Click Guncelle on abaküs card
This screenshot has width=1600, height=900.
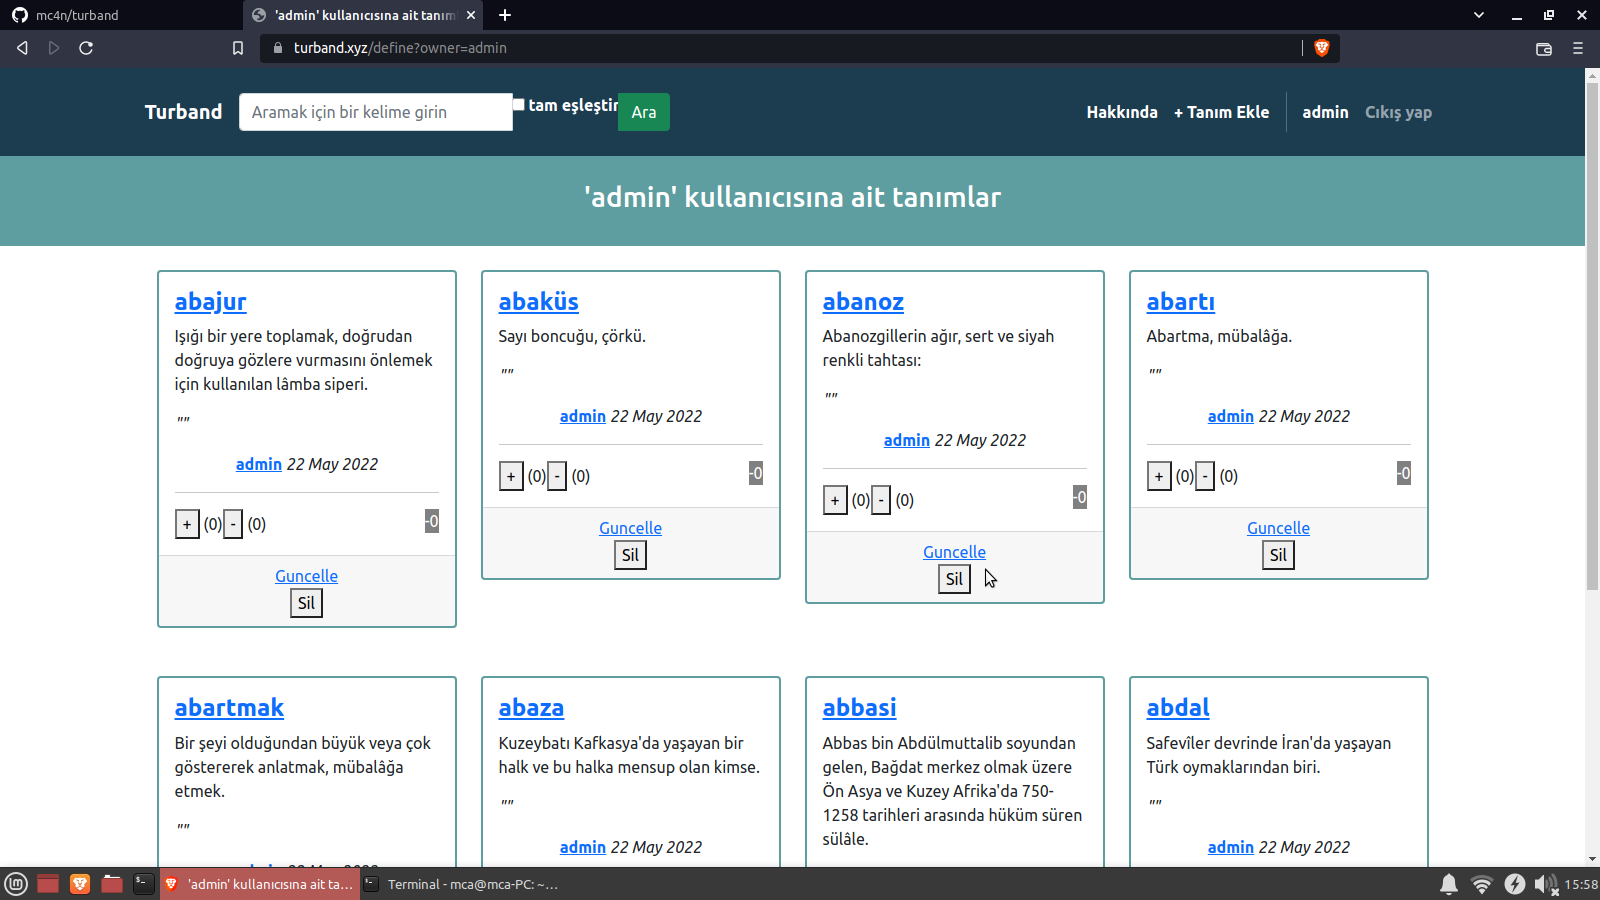tap(630, 528)
